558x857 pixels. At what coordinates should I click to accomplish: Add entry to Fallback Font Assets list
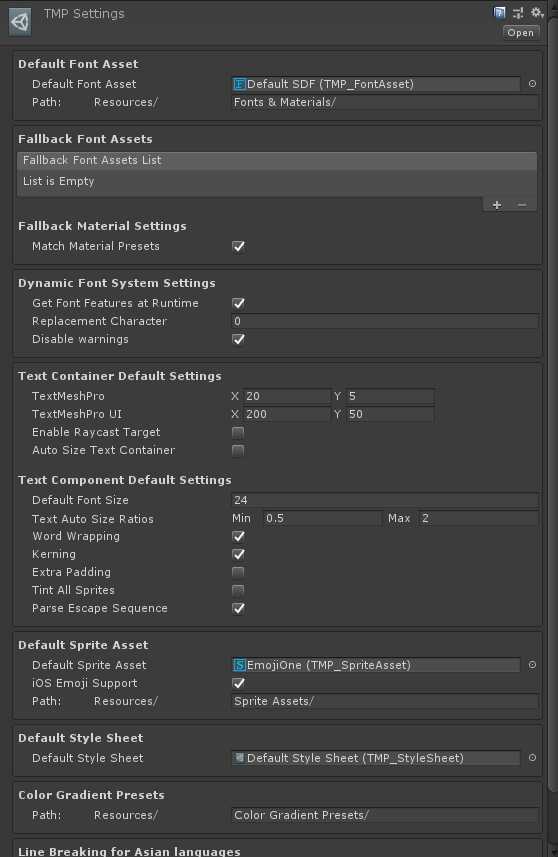[x=497, y=205]
